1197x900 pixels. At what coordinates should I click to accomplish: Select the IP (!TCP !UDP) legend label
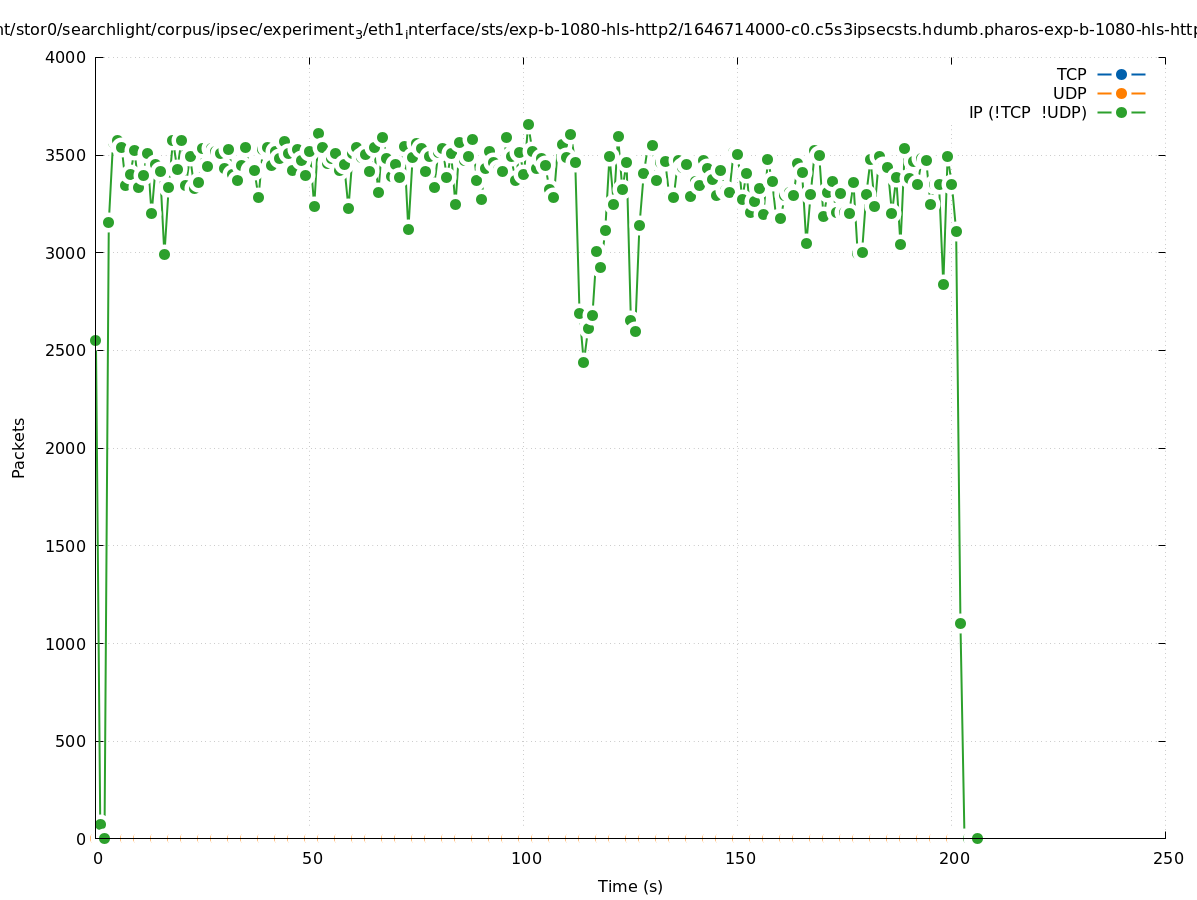click(x=1027, y=112)
